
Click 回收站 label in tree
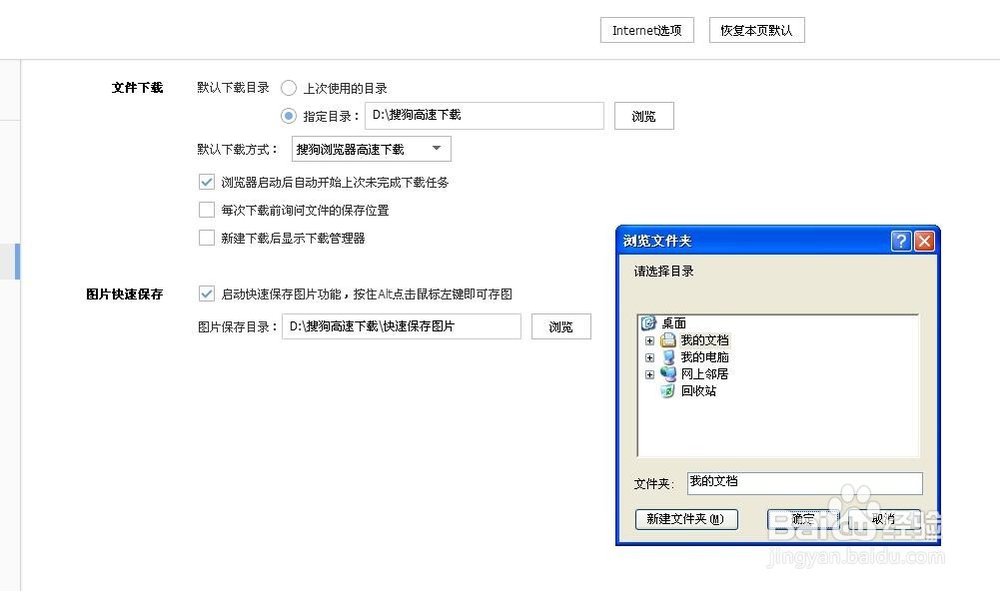click(x=698, y=391)
